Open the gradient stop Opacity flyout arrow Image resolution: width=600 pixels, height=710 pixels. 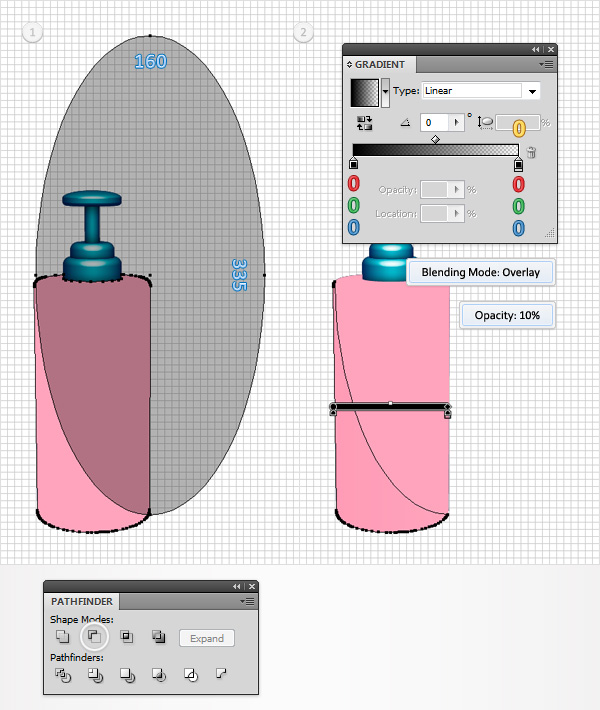(x=456, y=189)
